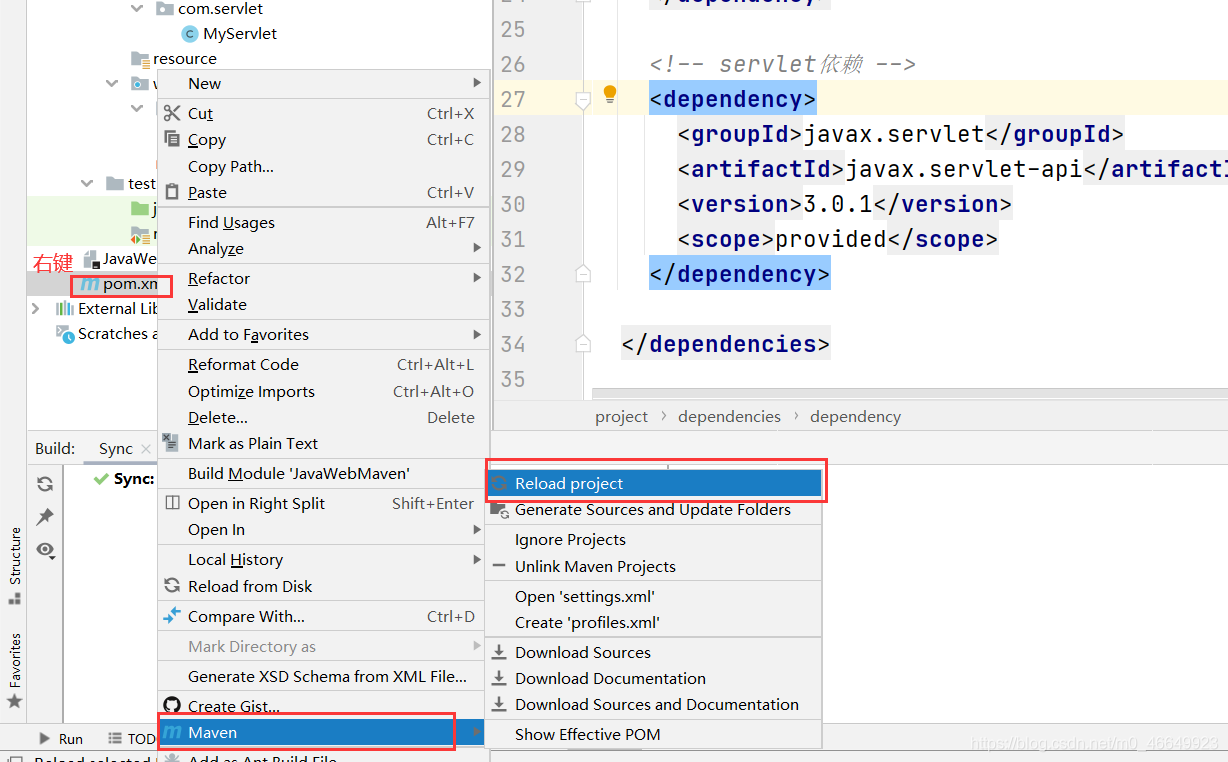
Task: Select Open 'settings.xml'
Action: coord(653,596)
